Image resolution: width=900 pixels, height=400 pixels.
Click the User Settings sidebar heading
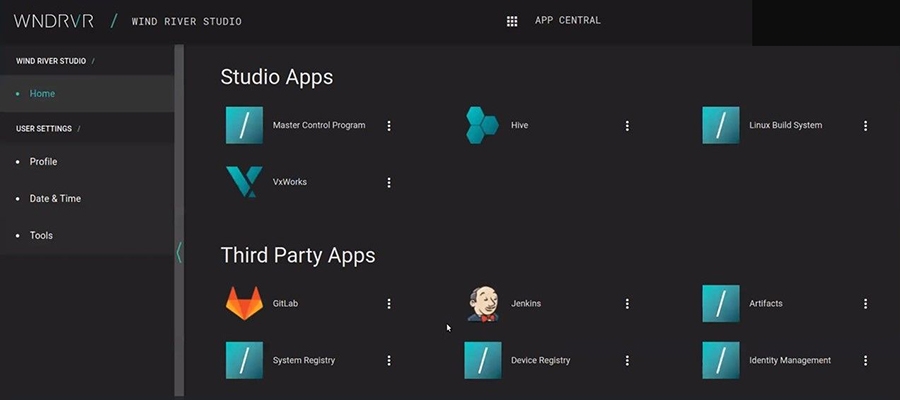(x=44, y=129)
